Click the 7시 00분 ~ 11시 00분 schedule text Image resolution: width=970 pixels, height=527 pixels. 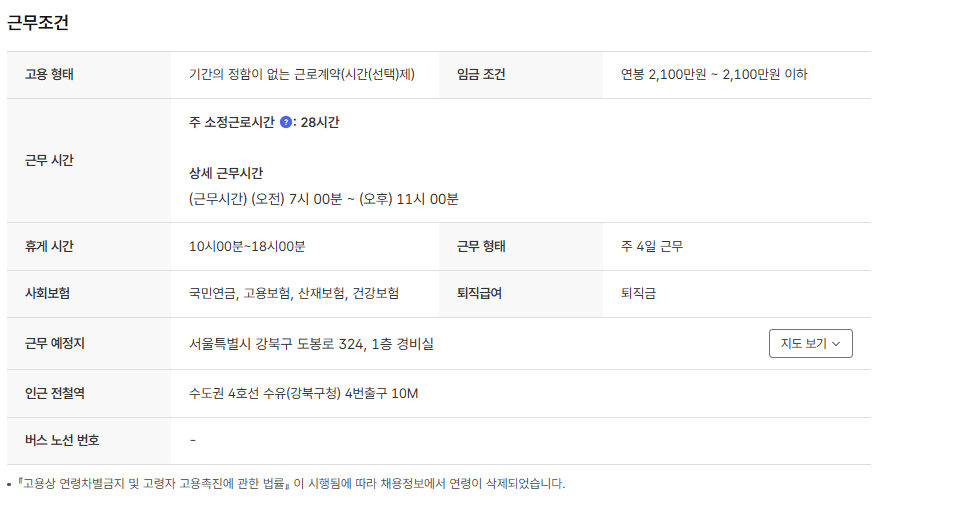coord(323,199)
